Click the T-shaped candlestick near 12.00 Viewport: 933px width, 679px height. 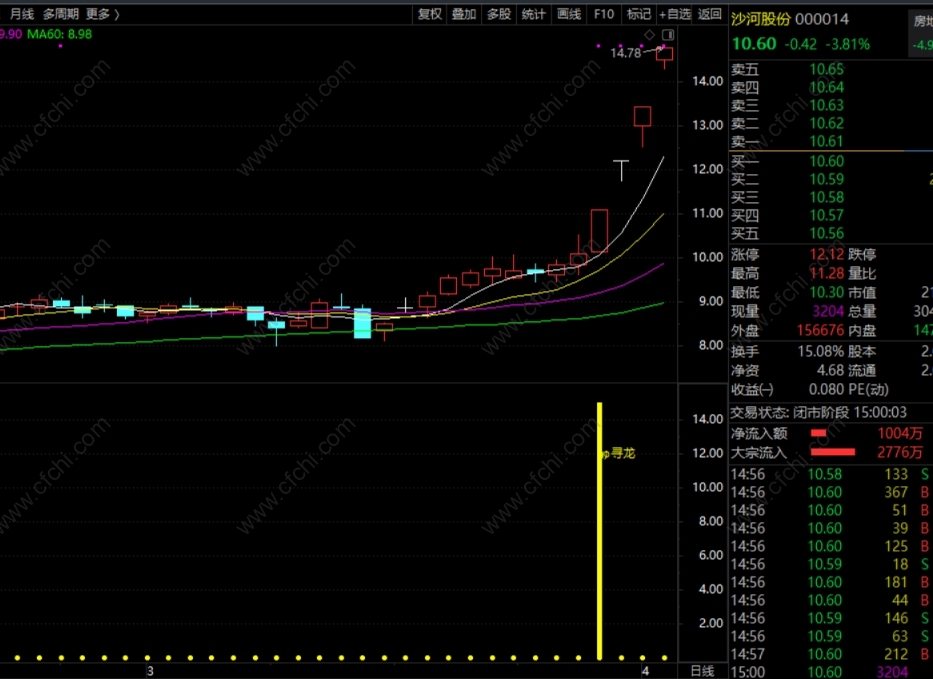621,170
